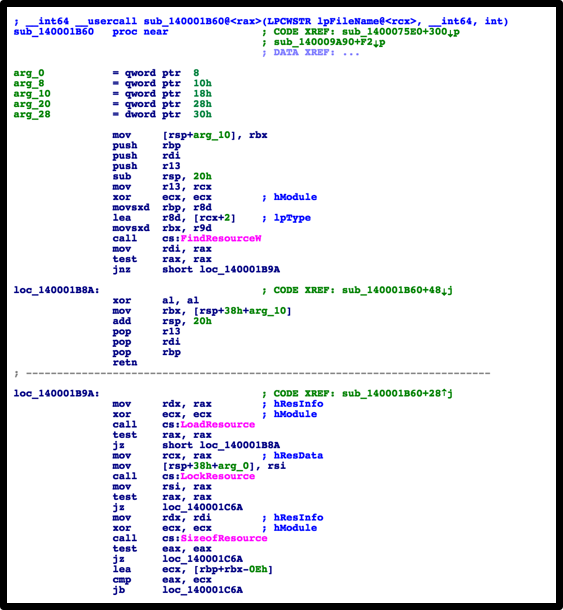
Task: Click the hResData comment
Action: 298,456
